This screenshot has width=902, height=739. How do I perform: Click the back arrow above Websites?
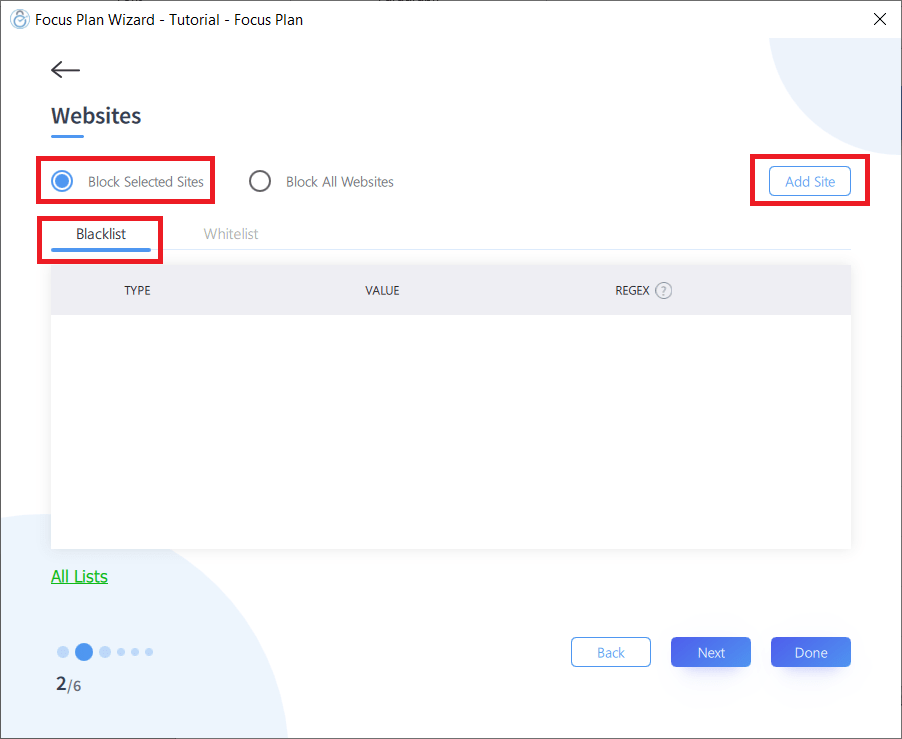[66, 69]
